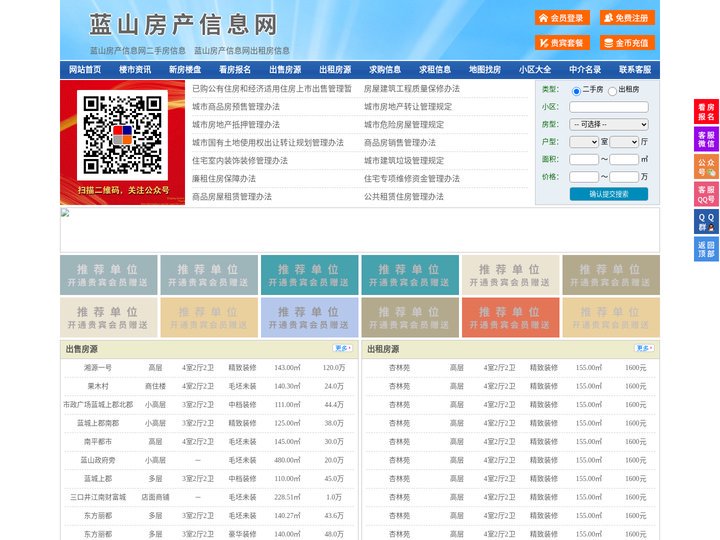Screen dimensions: 720x540
Task: Open the 中介名录 menu item
Action: (585, 70)
